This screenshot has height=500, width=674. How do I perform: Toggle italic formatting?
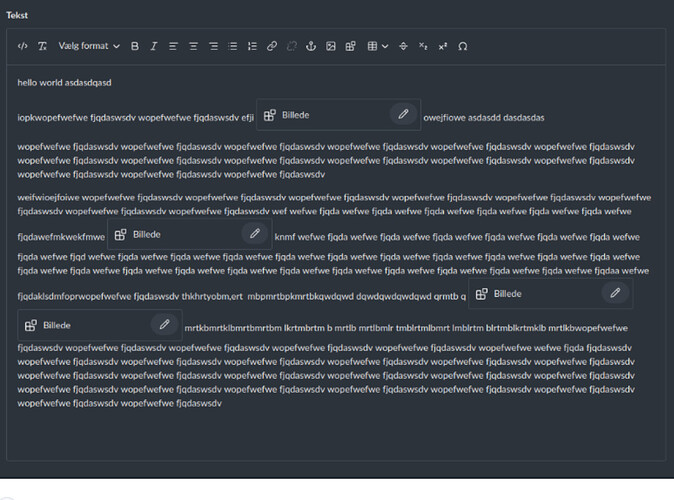(x=153, y=46)
